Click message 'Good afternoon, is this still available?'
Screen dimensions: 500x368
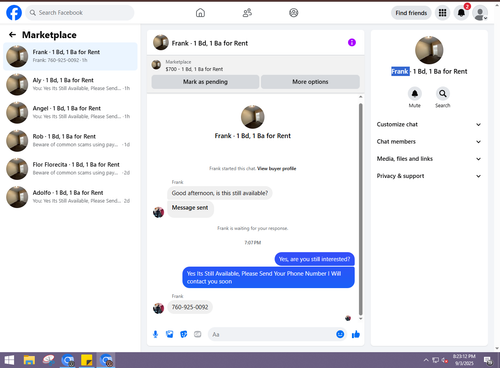(220, 193)
